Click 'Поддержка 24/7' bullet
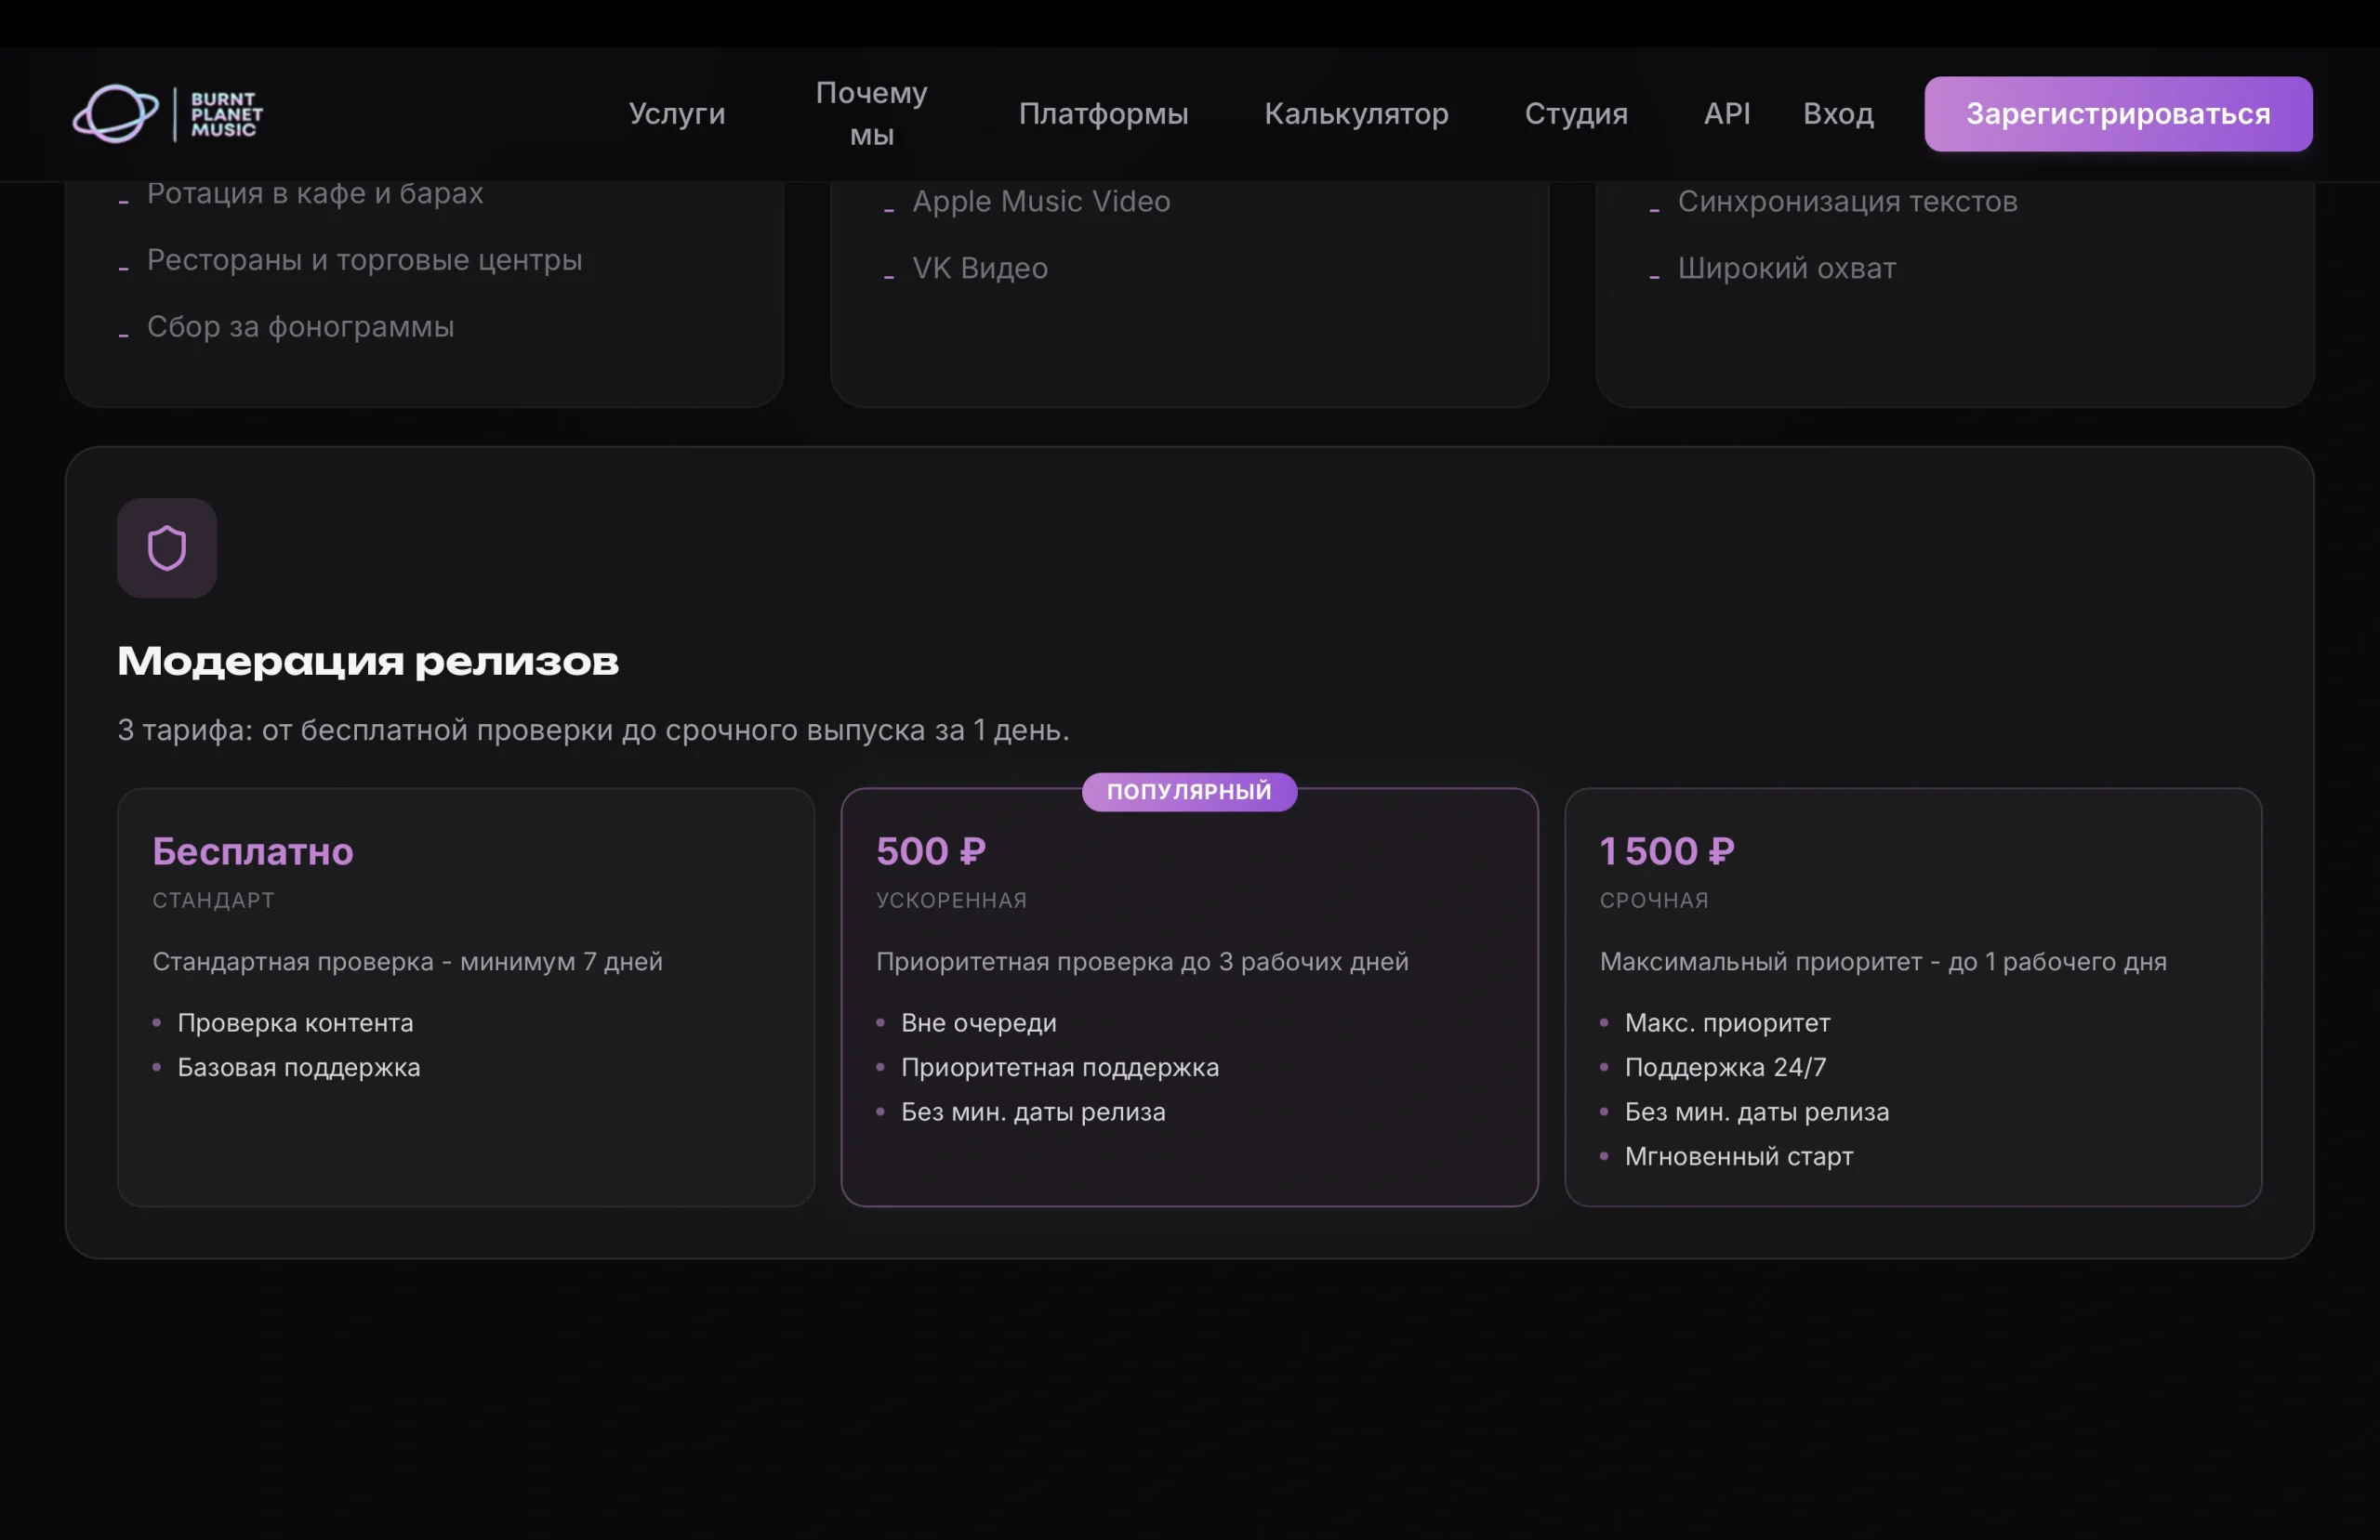The image size is (2380, 1540). click(1725, 1067)
